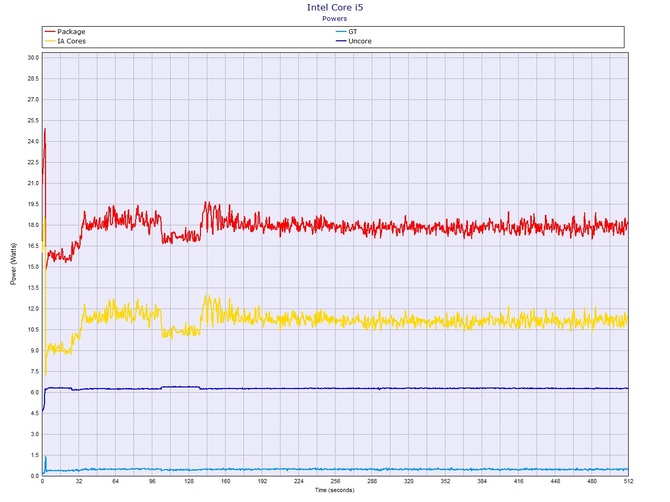Viewport: 670px width, 502px height.
Task: Click the yellow IA Cores legend swatch
Action: coord(50,41)
